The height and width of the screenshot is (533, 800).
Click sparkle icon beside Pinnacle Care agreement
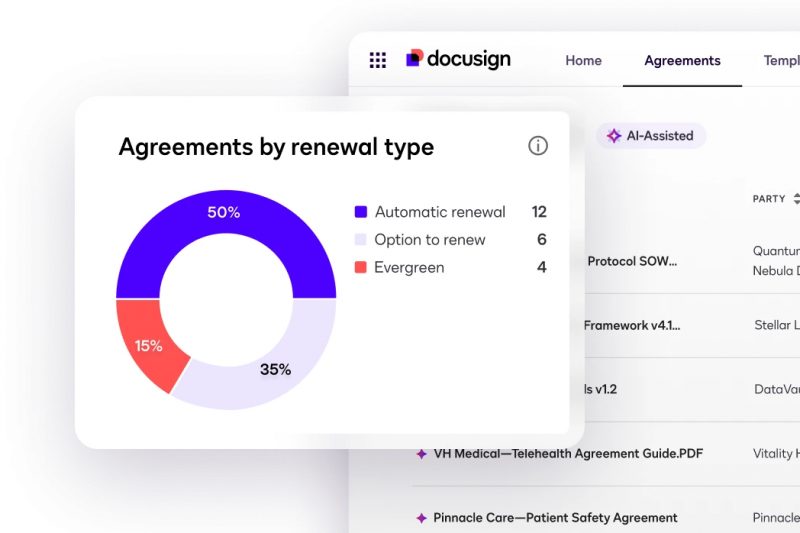tap(421, 518)
